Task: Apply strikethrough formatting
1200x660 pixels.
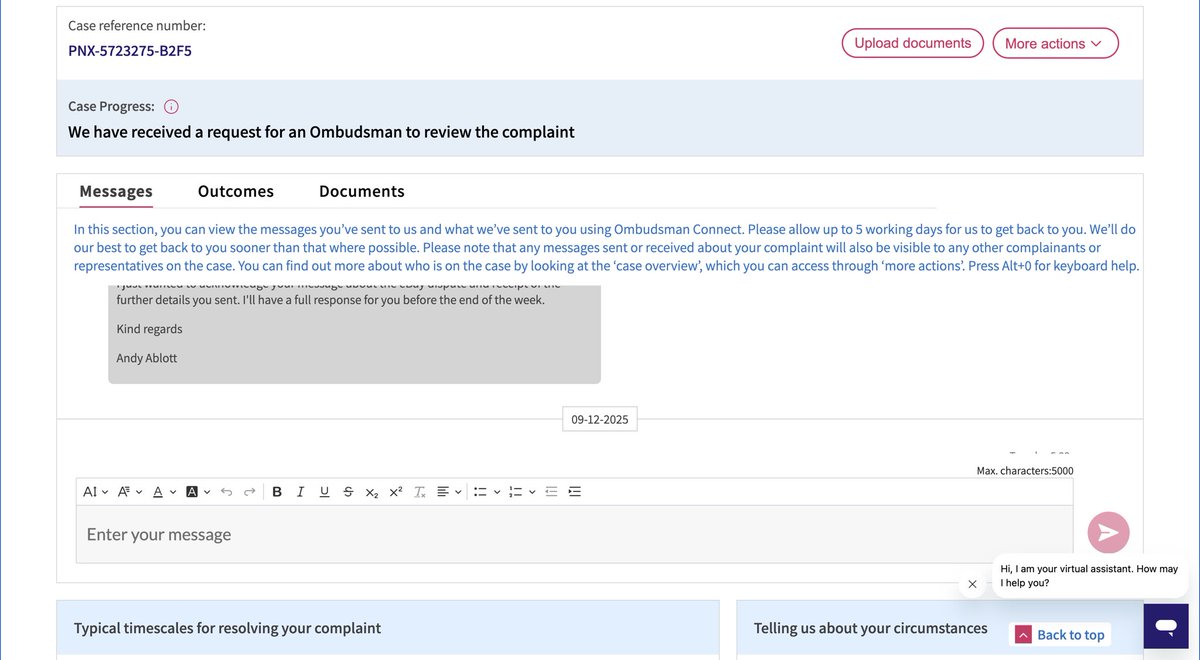Action: pos(348,491)
